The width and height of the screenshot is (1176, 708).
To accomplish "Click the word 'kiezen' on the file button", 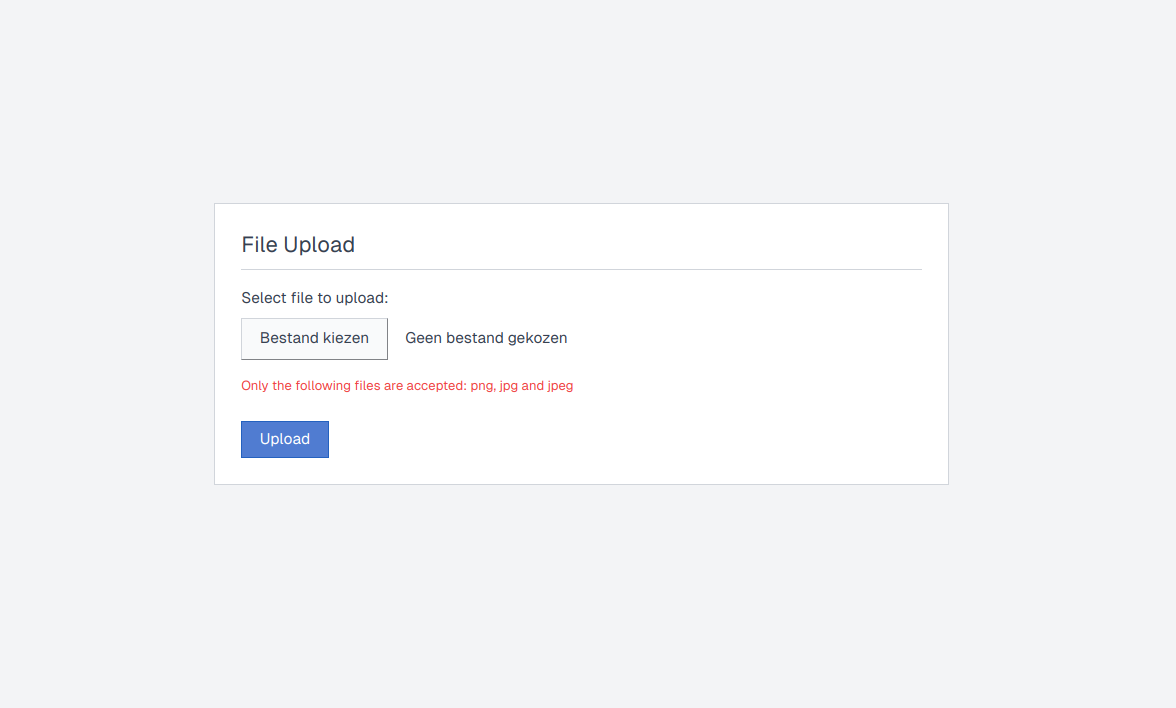I will tap(345, 339).
